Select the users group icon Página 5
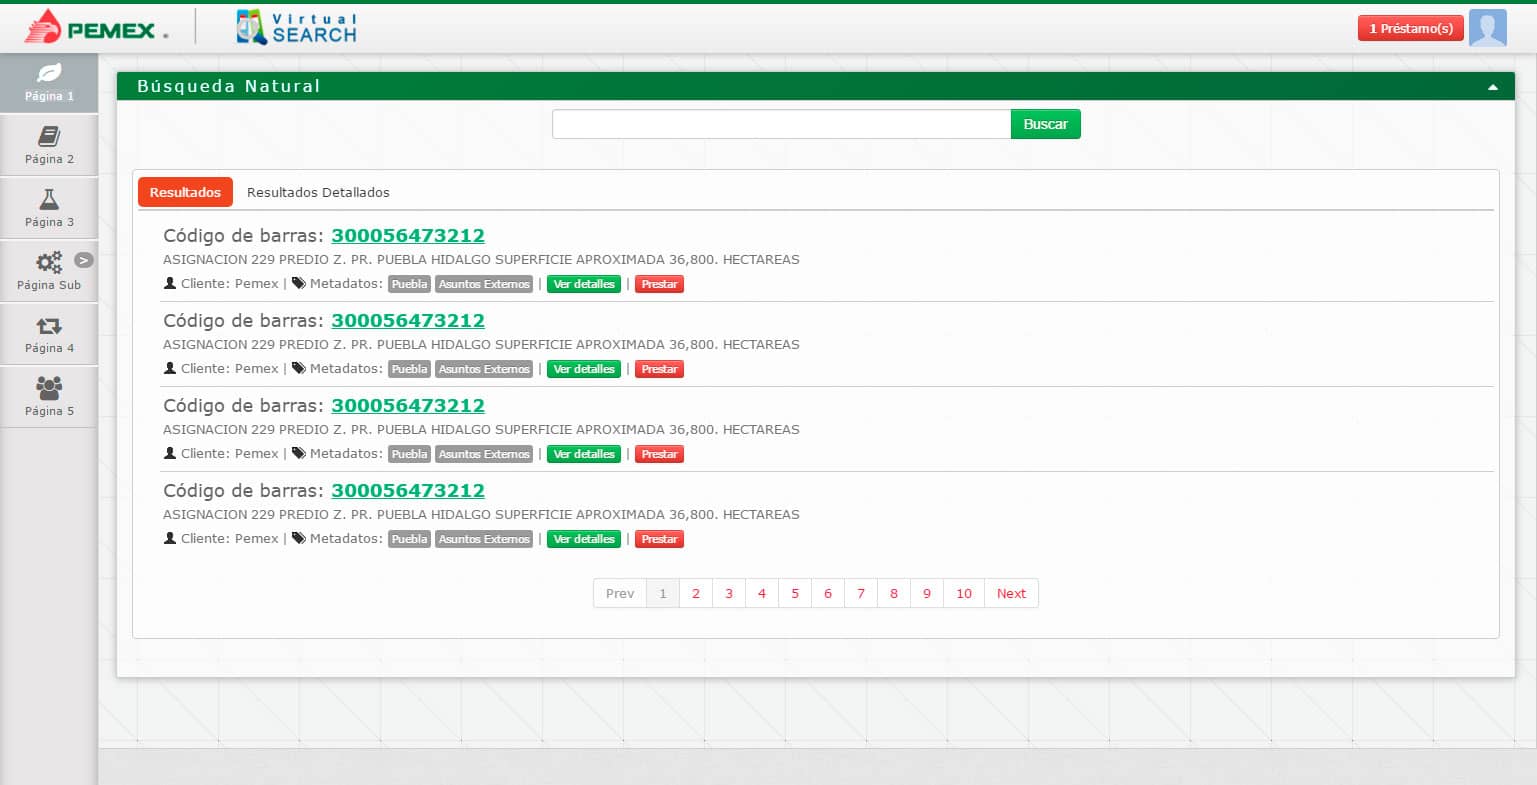The height and width of the screenshot is (785, 1537). click(49, 387)
